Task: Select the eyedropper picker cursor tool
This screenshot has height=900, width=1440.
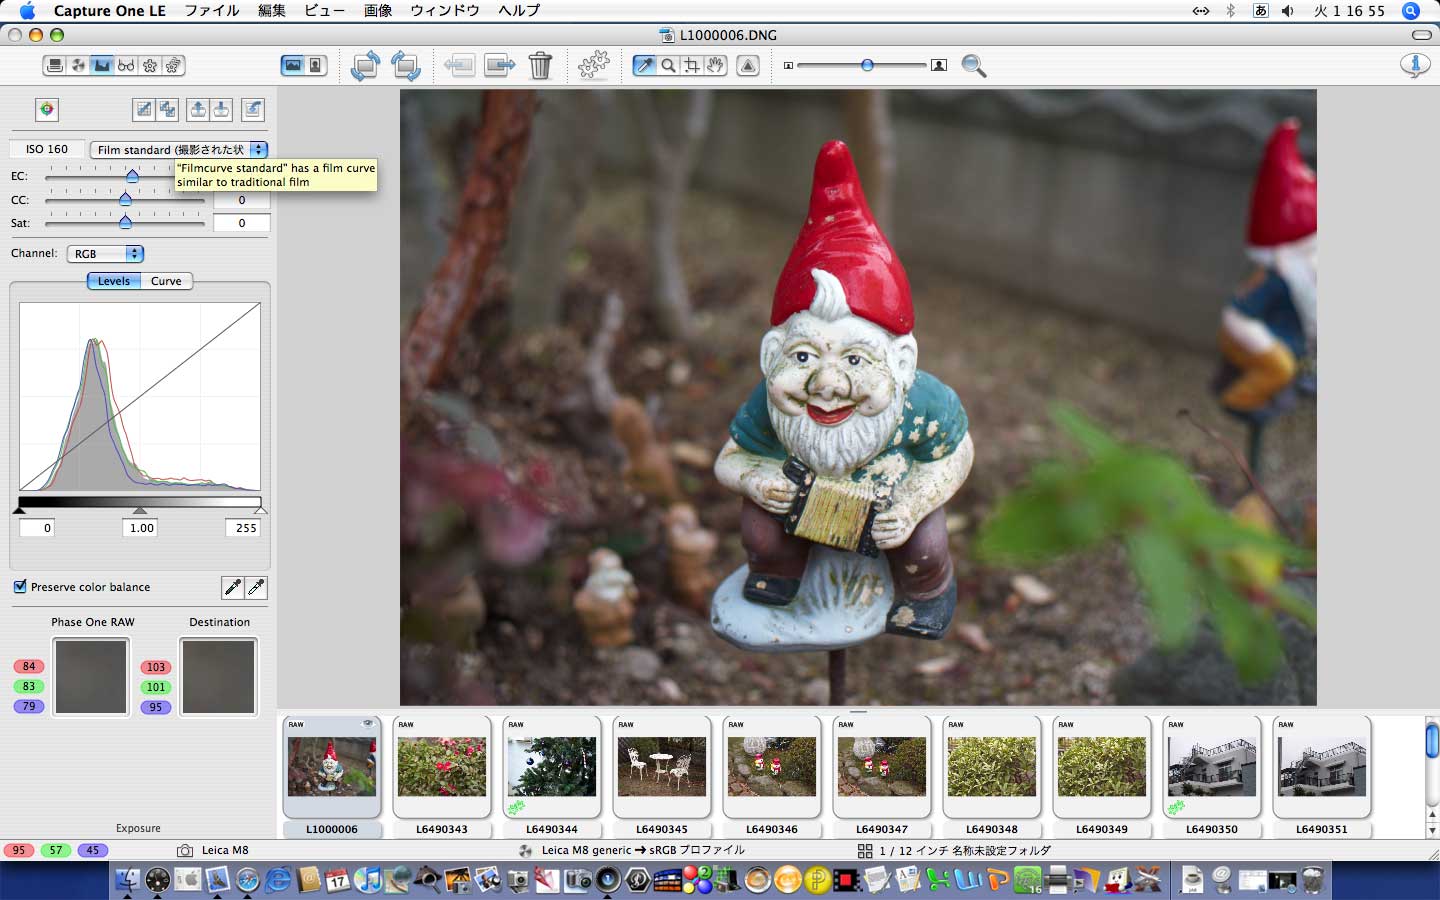Action: coord(645,65)
